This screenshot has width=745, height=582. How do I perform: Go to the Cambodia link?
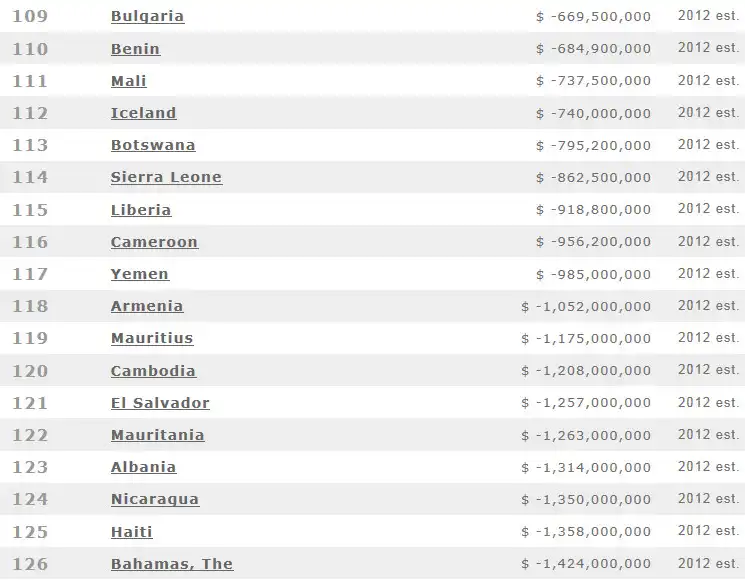(153, 371)
